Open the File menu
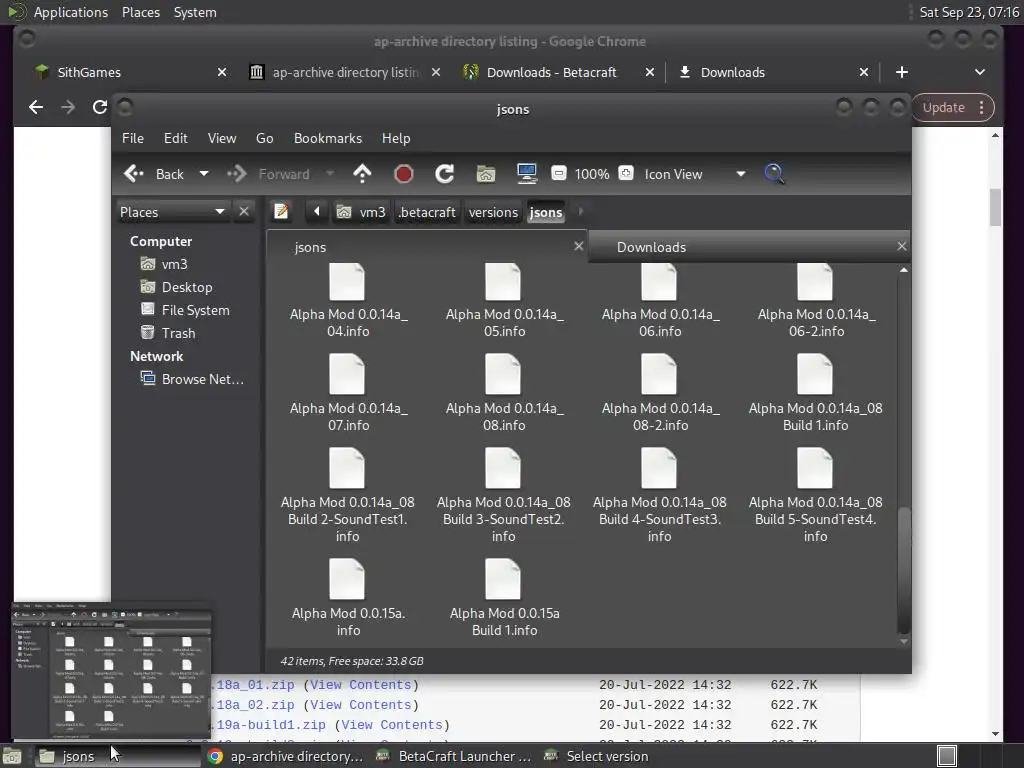This screenshot has height=768, width=1024. [x=133, y=138]
